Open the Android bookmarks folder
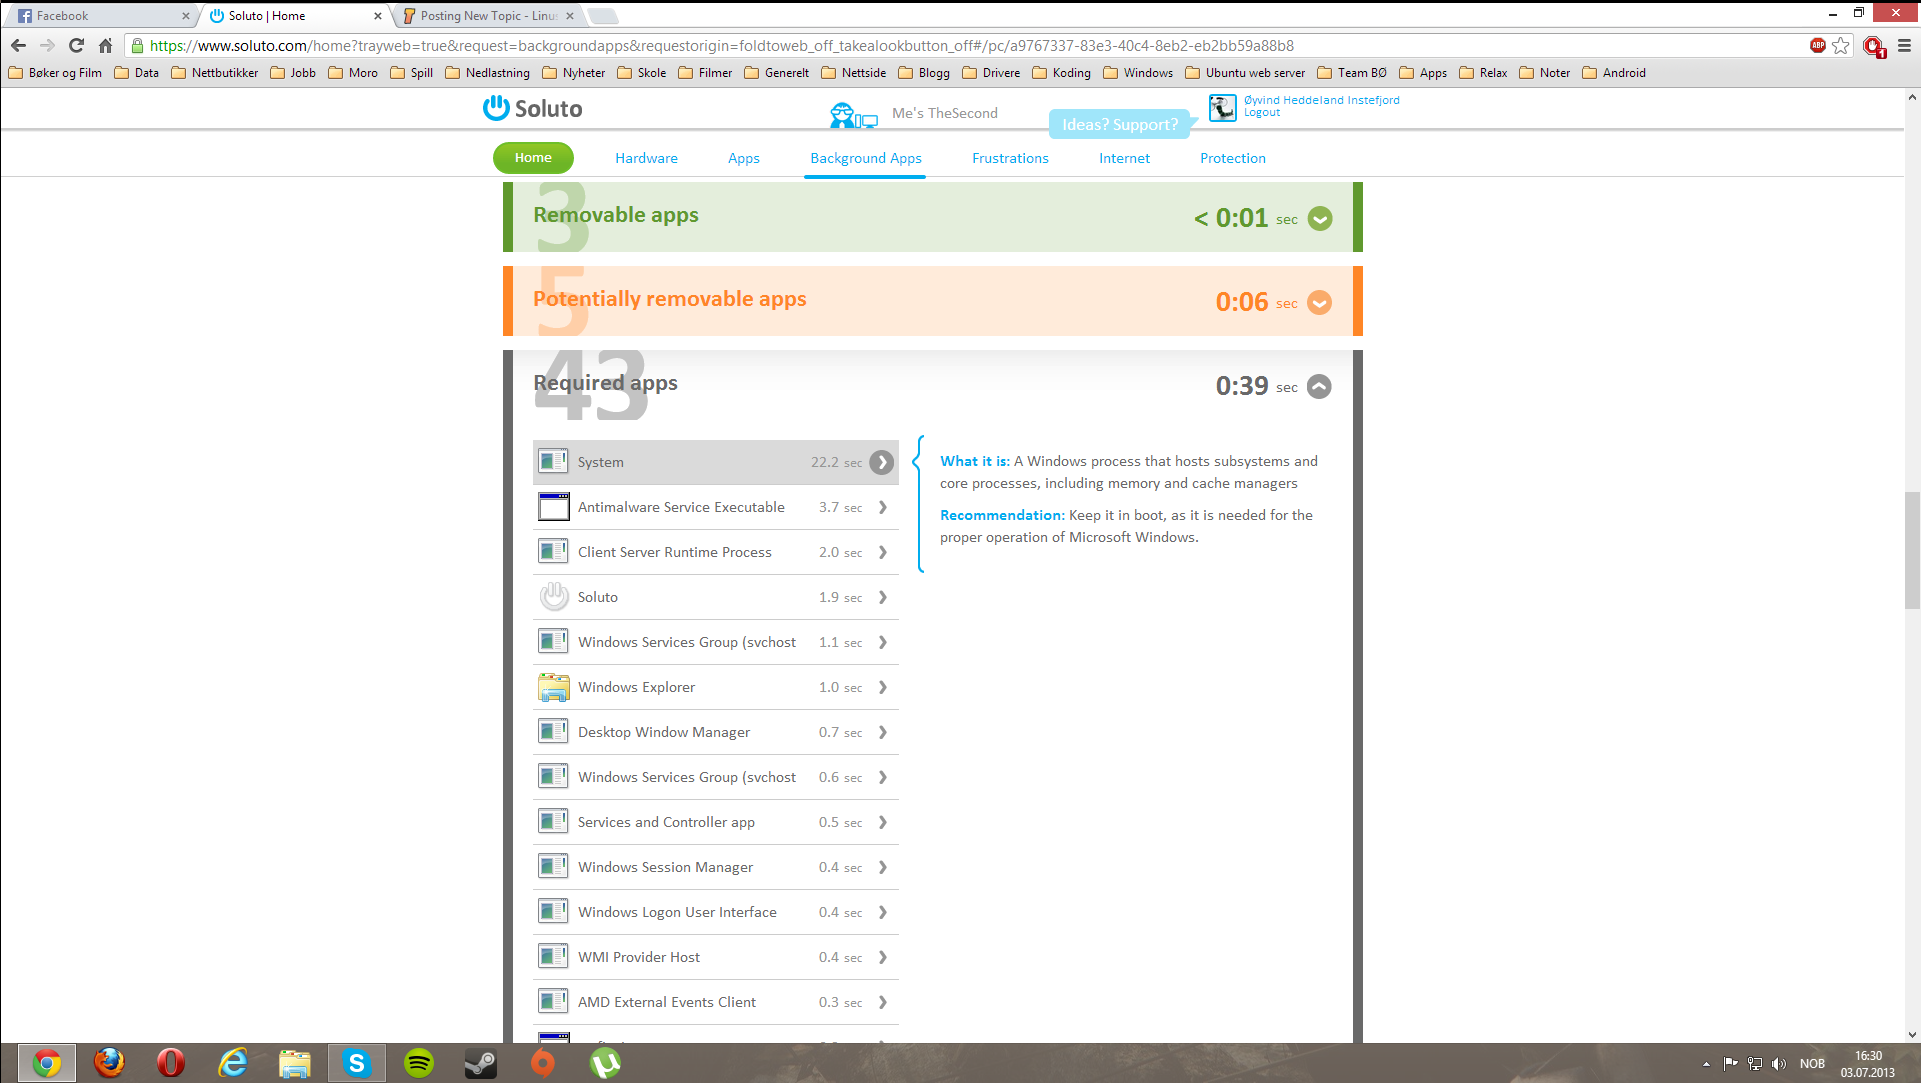Image resolution: width=1921 pixels, height=1083 pixels. click(x=1613, y=72)
